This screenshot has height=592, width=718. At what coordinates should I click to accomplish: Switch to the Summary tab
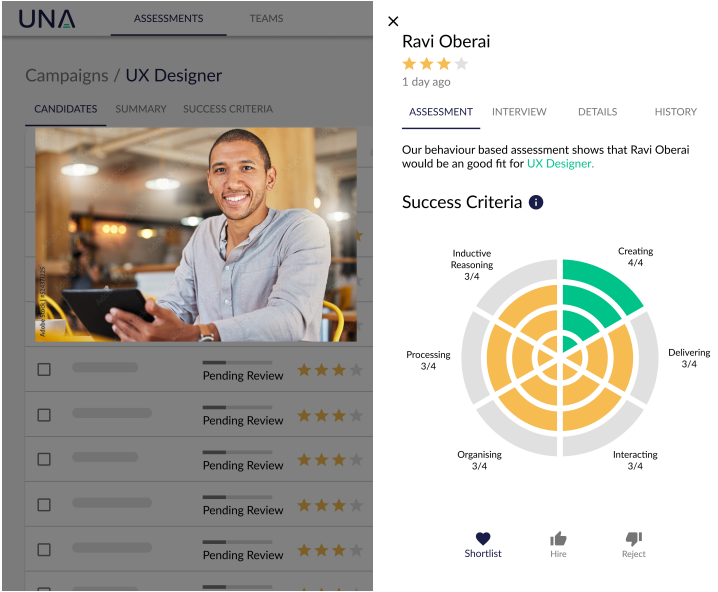pos(141,109)
